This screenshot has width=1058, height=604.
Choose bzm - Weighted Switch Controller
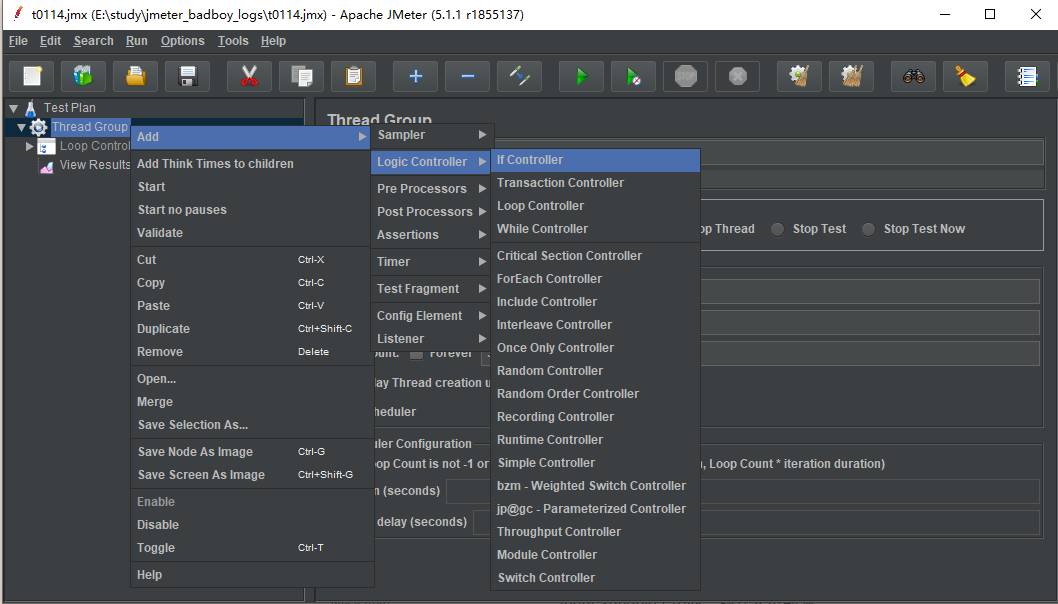(x=595, y=486)
